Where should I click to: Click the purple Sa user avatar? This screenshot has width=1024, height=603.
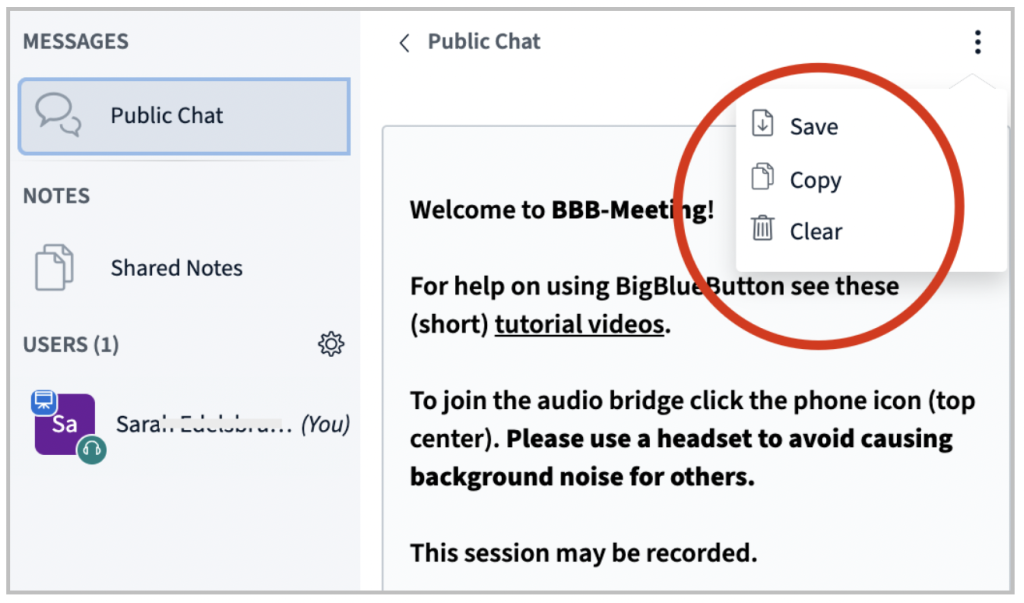coord(65,424)
